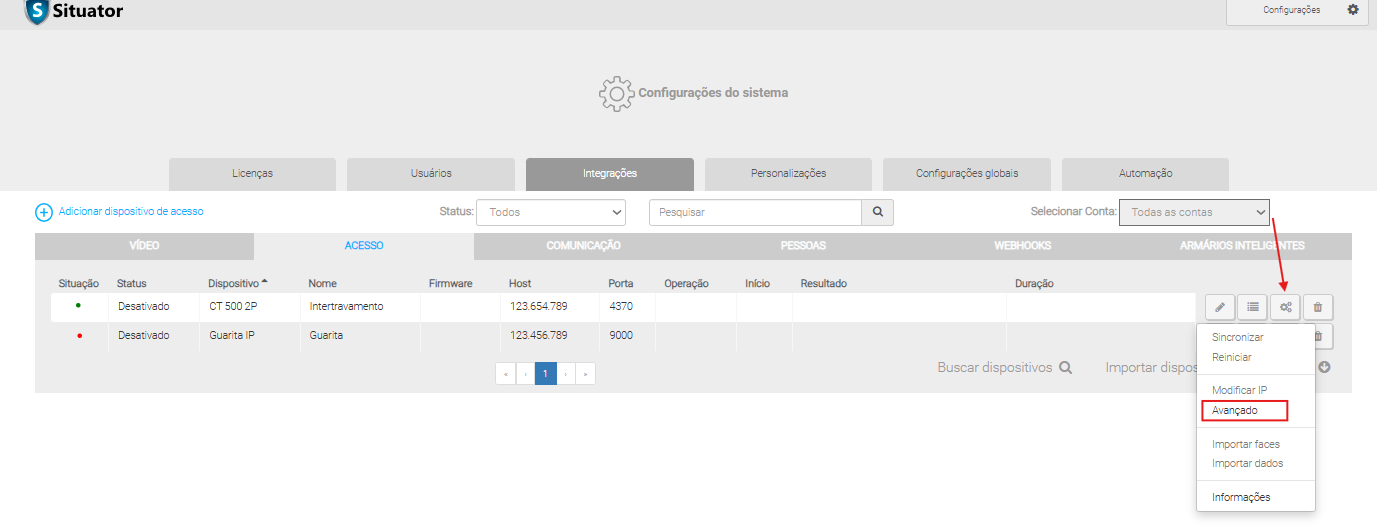Open the Automação tab
Screen dimensions: 1377x527
tap(1145, 174)
